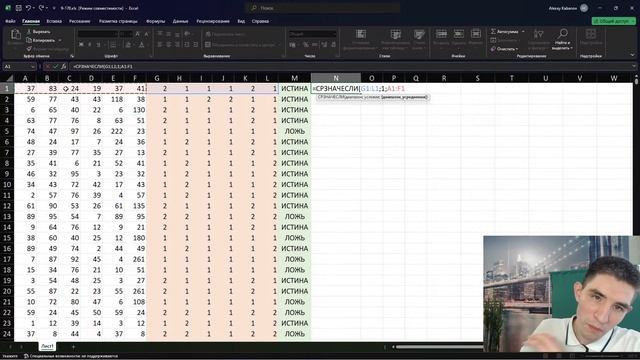Click the horizontal scrollbar thumb

pos(439,347)
